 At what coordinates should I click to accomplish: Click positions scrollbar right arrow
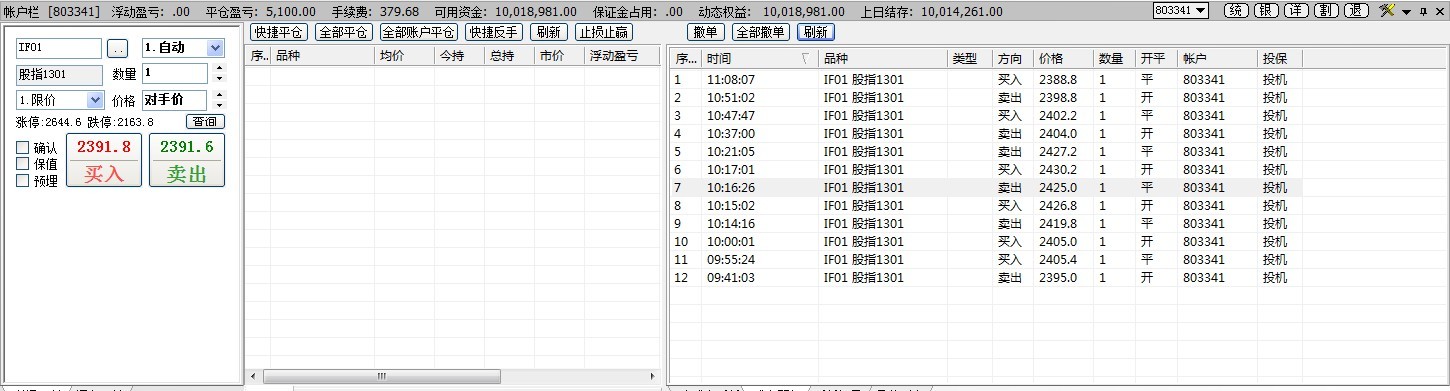(x=653, y=376)
